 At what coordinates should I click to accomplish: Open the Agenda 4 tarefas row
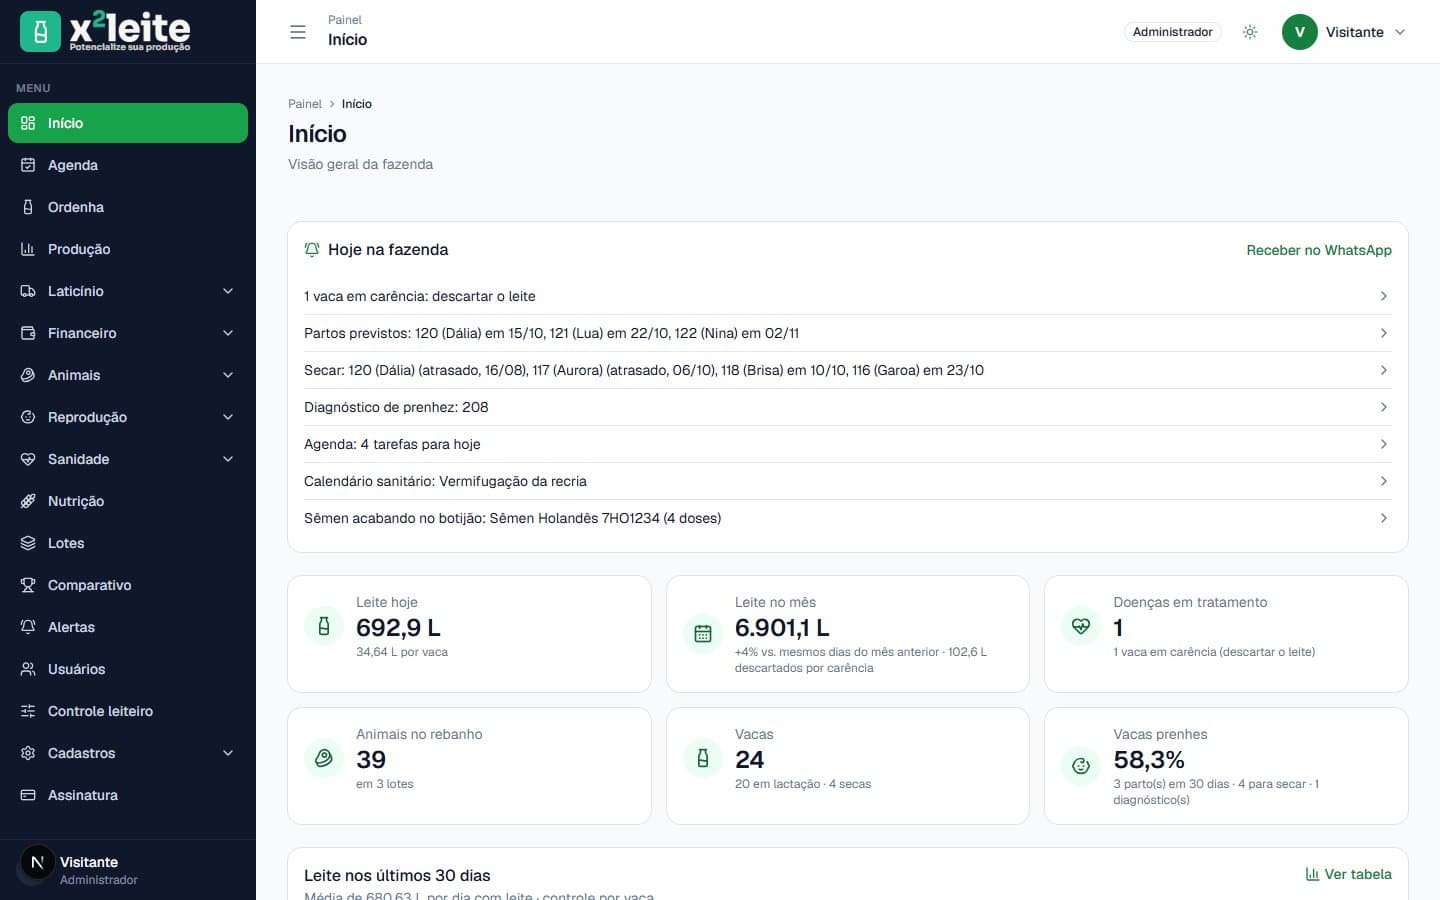[x=847, y=444]
